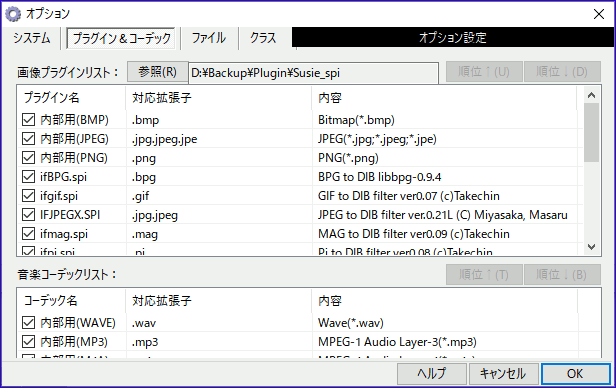
Task: Click the ヘルプ button
Action: click(432, 373)
